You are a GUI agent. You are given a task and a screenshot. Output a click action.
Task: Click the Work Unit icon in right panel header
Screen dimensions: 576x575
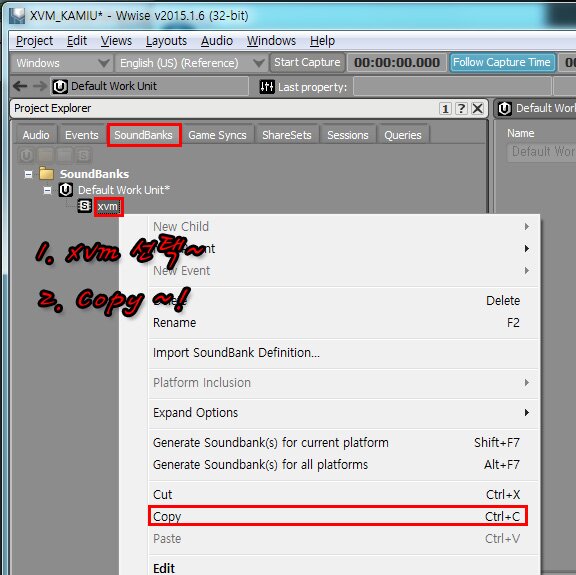click(x=505, y=109)
